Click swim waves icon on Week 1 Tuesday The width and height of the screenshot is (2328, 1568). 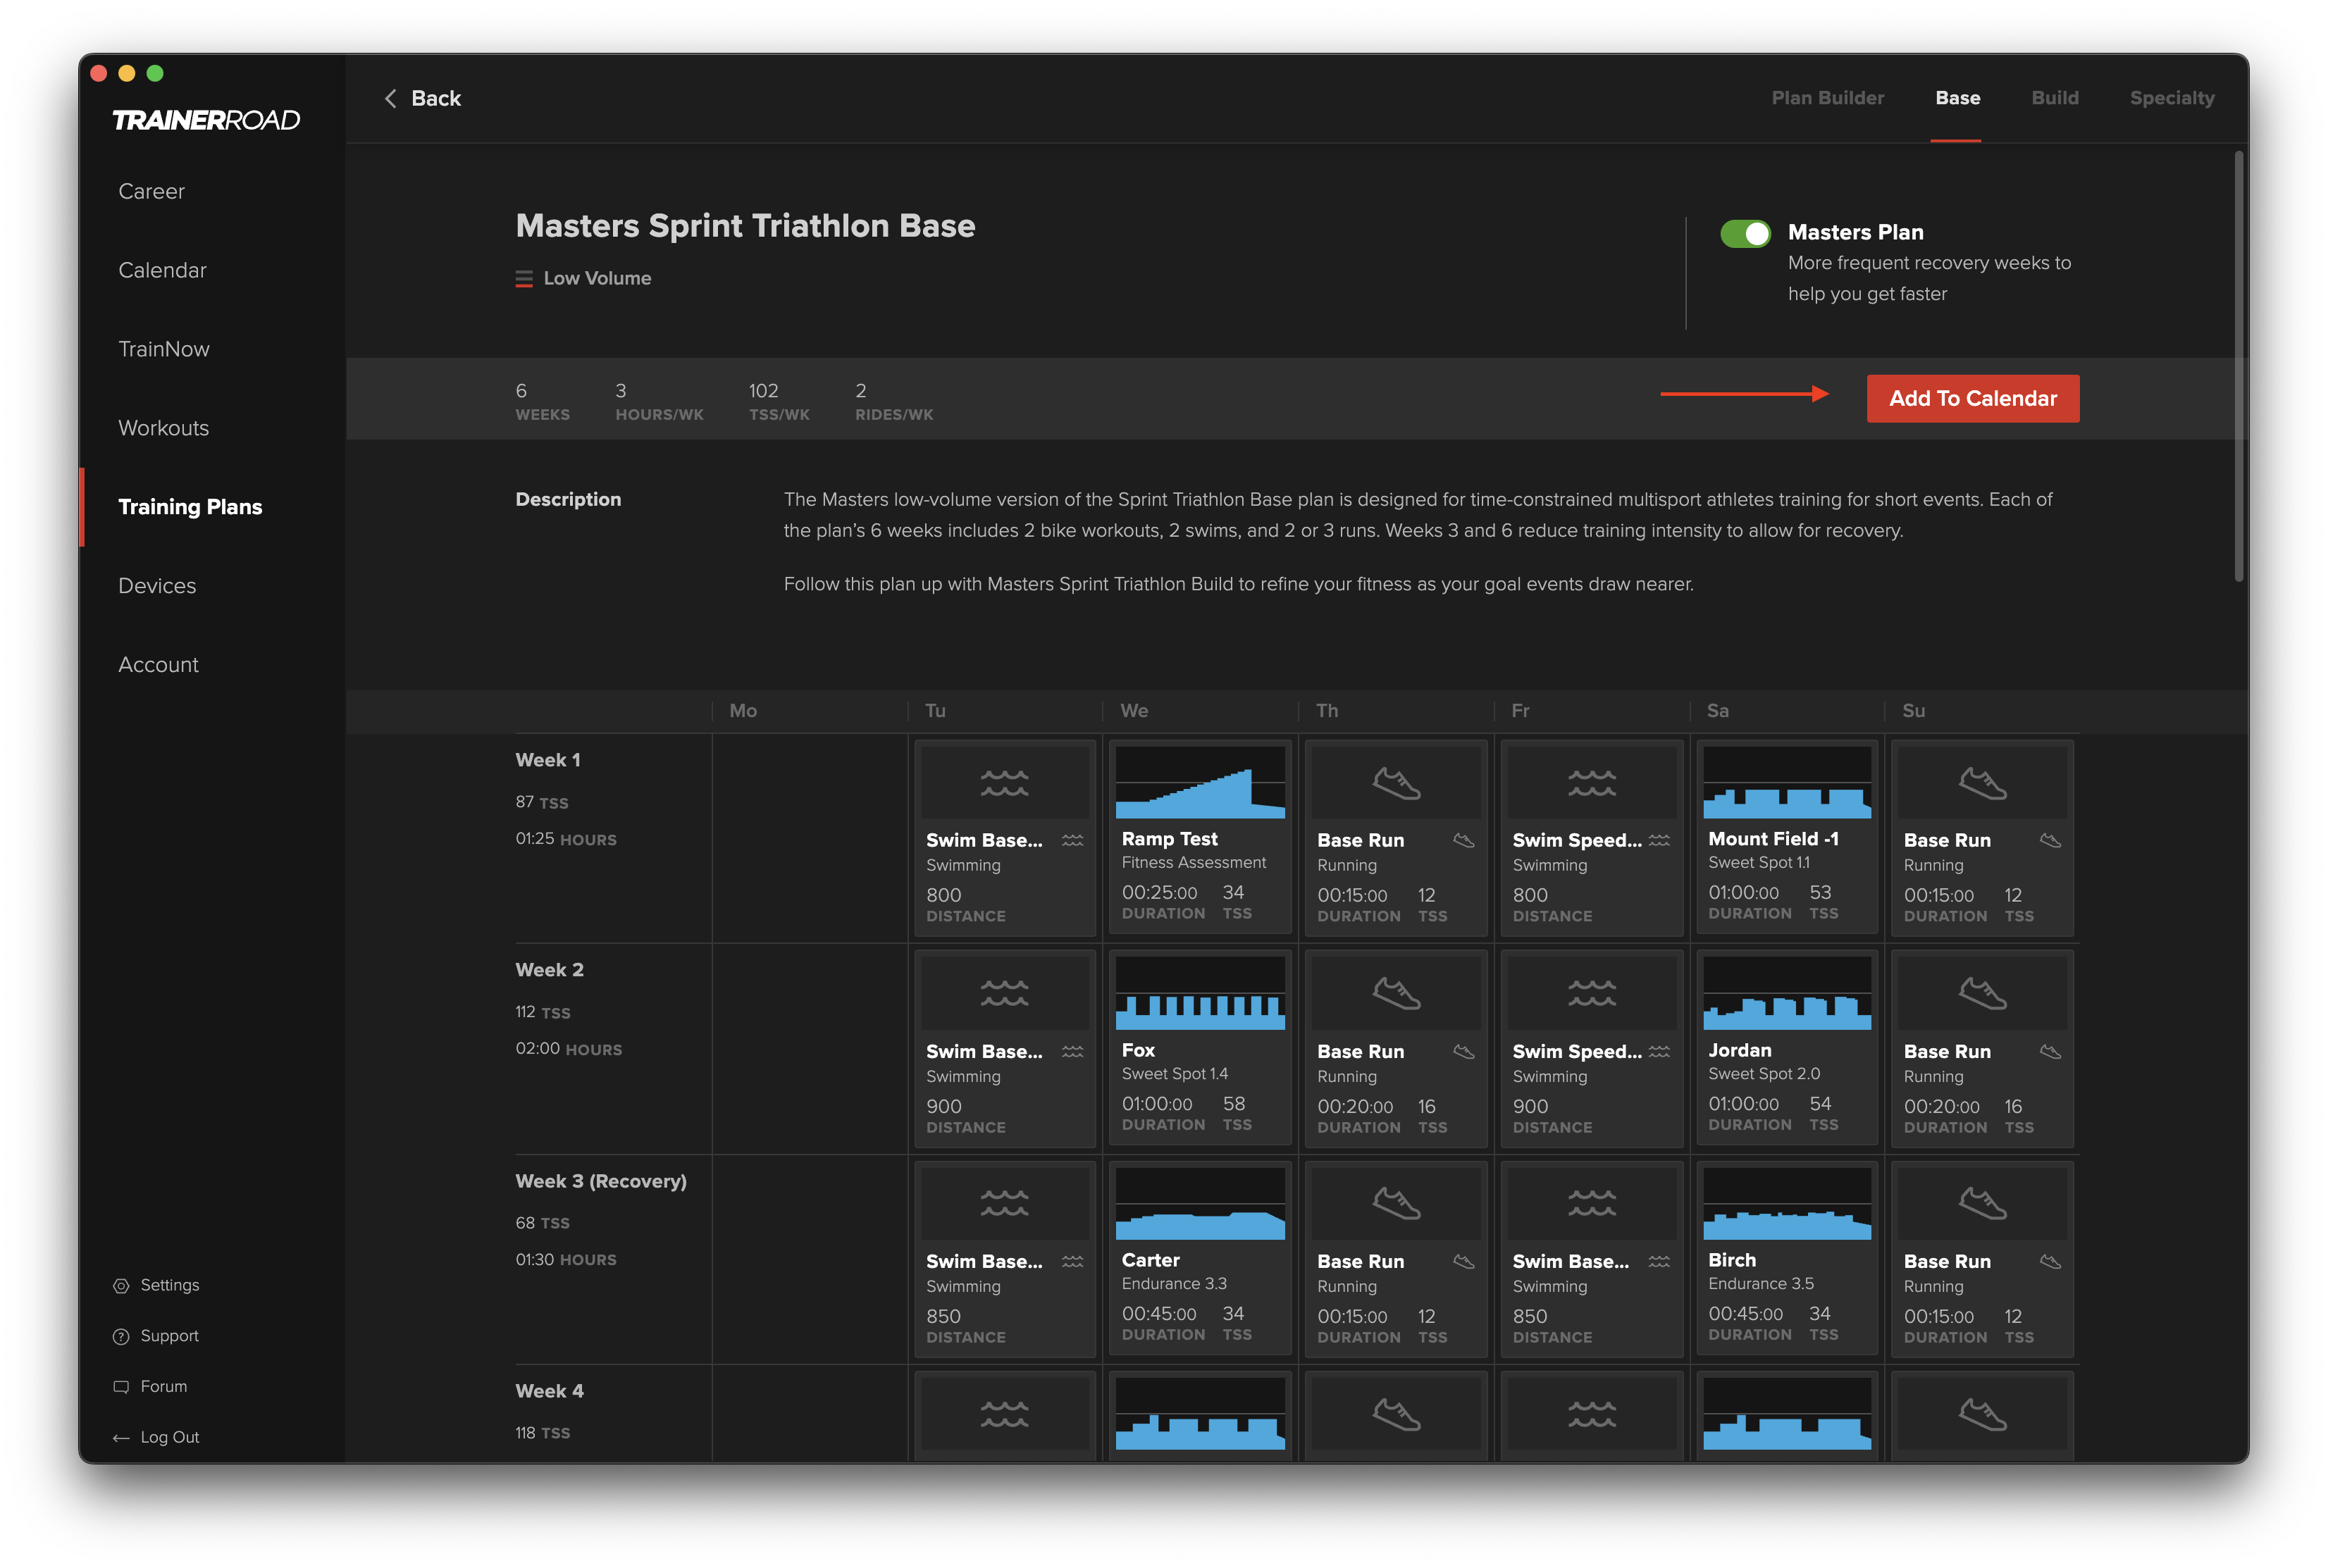point(1004,783)
